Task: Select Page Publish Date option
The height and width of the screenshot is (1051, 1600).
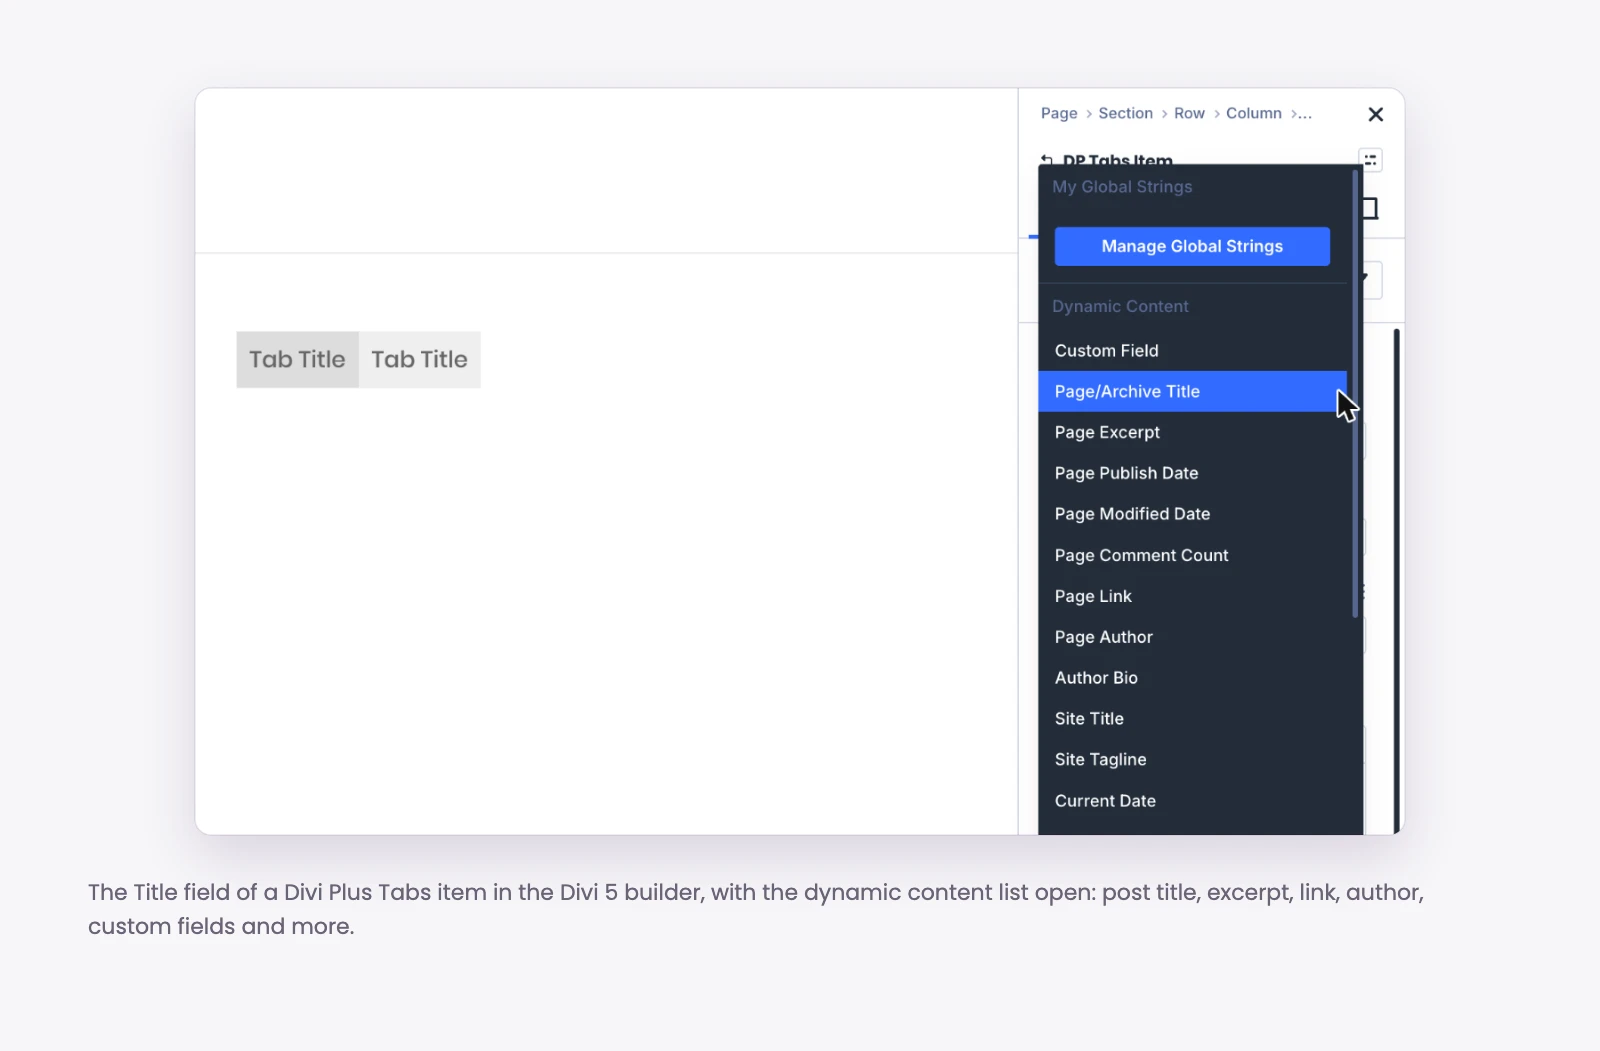Action: pos(1193,473)
